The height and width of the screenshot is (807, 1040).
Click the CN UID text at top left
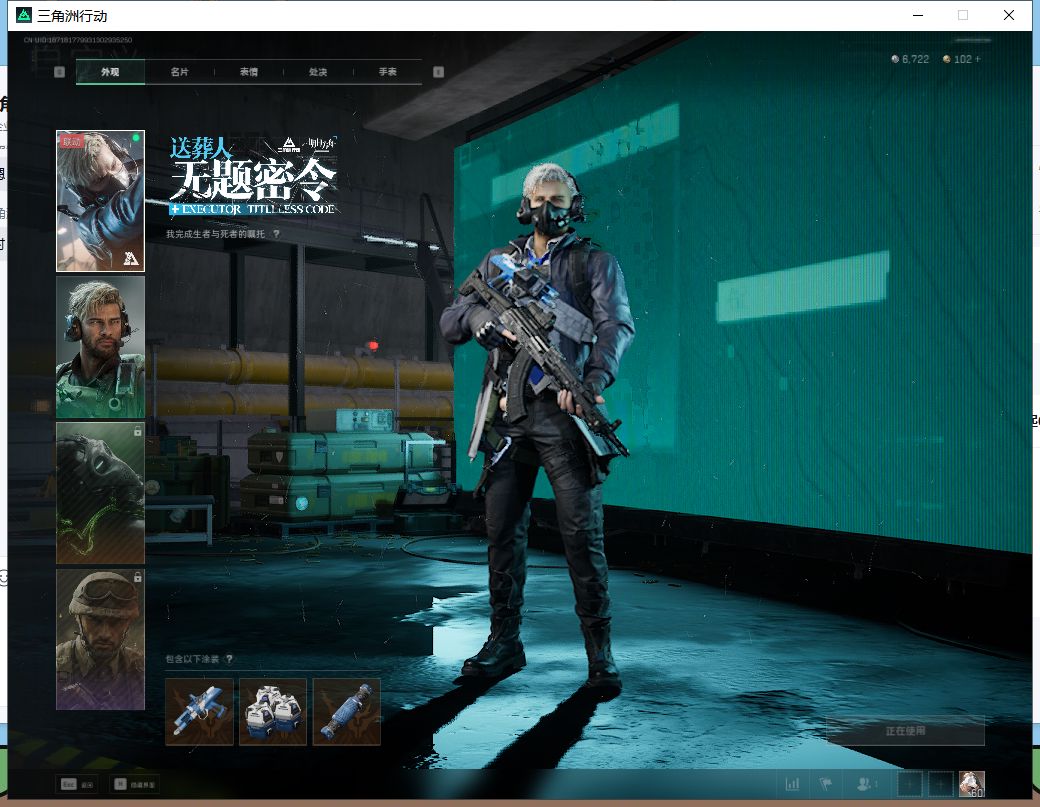coord(78,40)
